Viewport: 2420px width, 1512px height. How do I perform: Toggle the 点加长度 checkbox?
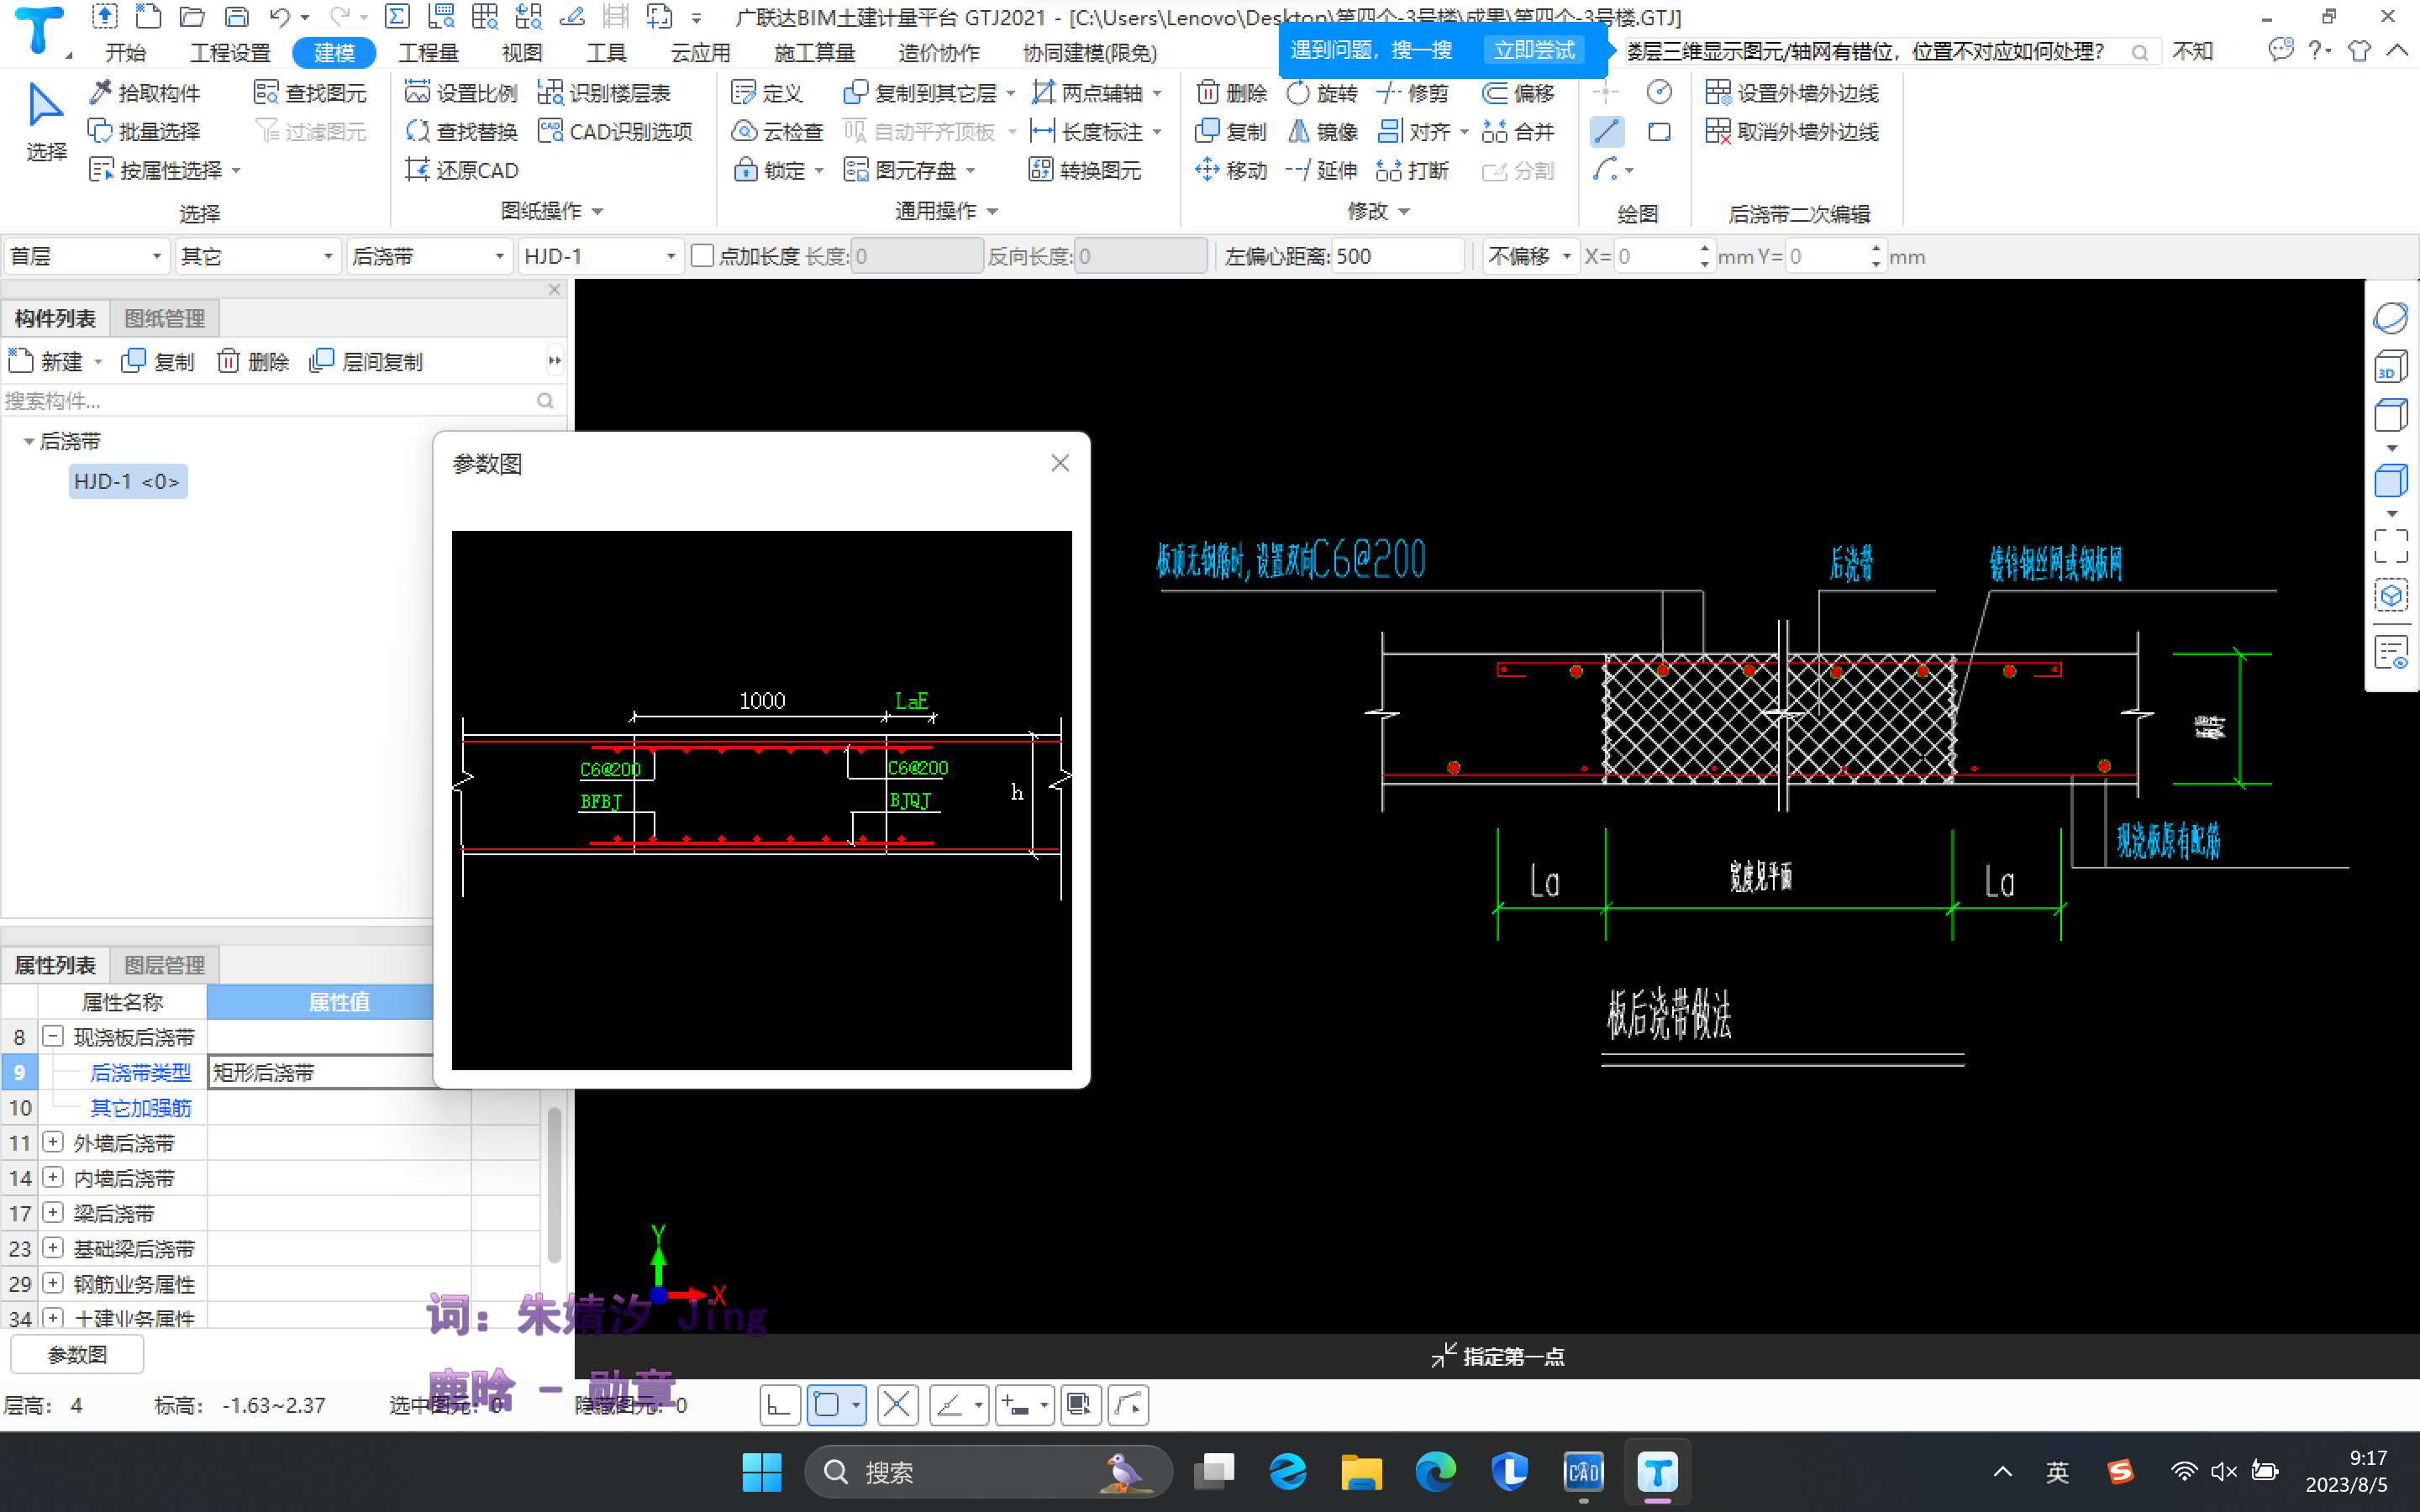[x=703, y=257]
